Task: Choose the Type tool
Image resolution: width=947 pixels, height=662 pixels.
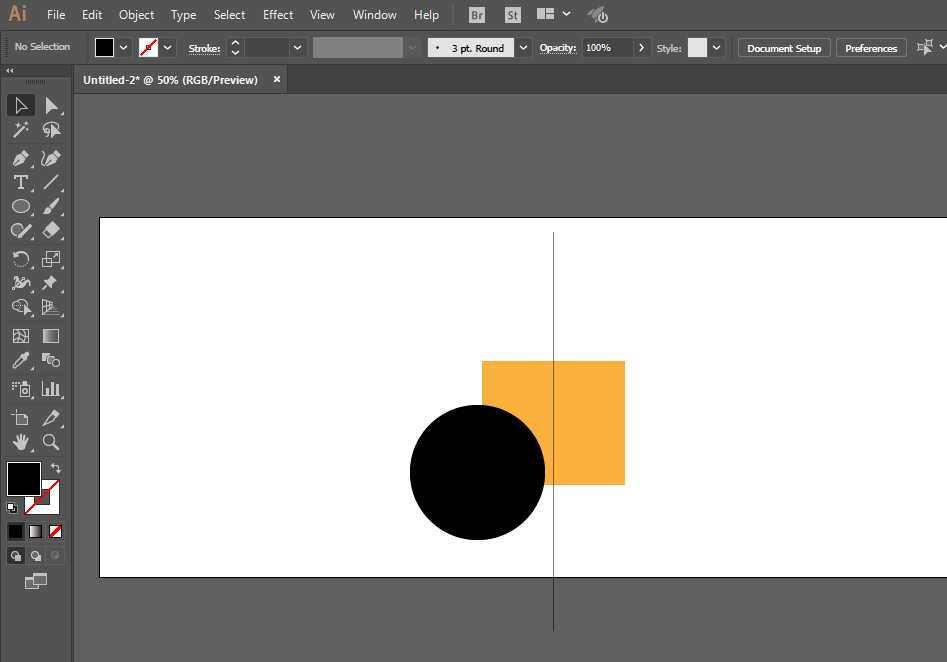Action: [x=20, y=182]
